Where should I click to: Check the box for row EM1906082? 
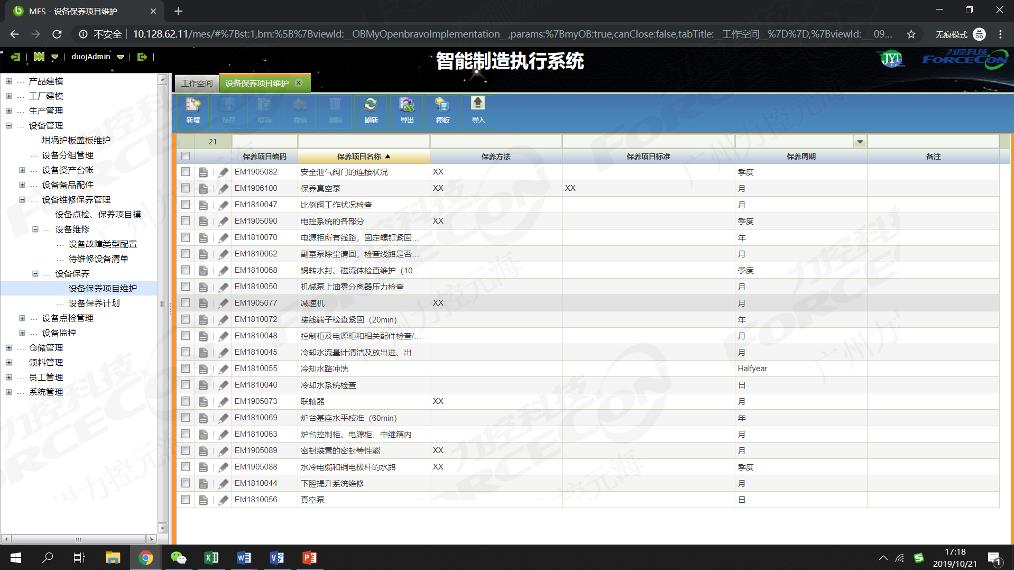[186, 172]
